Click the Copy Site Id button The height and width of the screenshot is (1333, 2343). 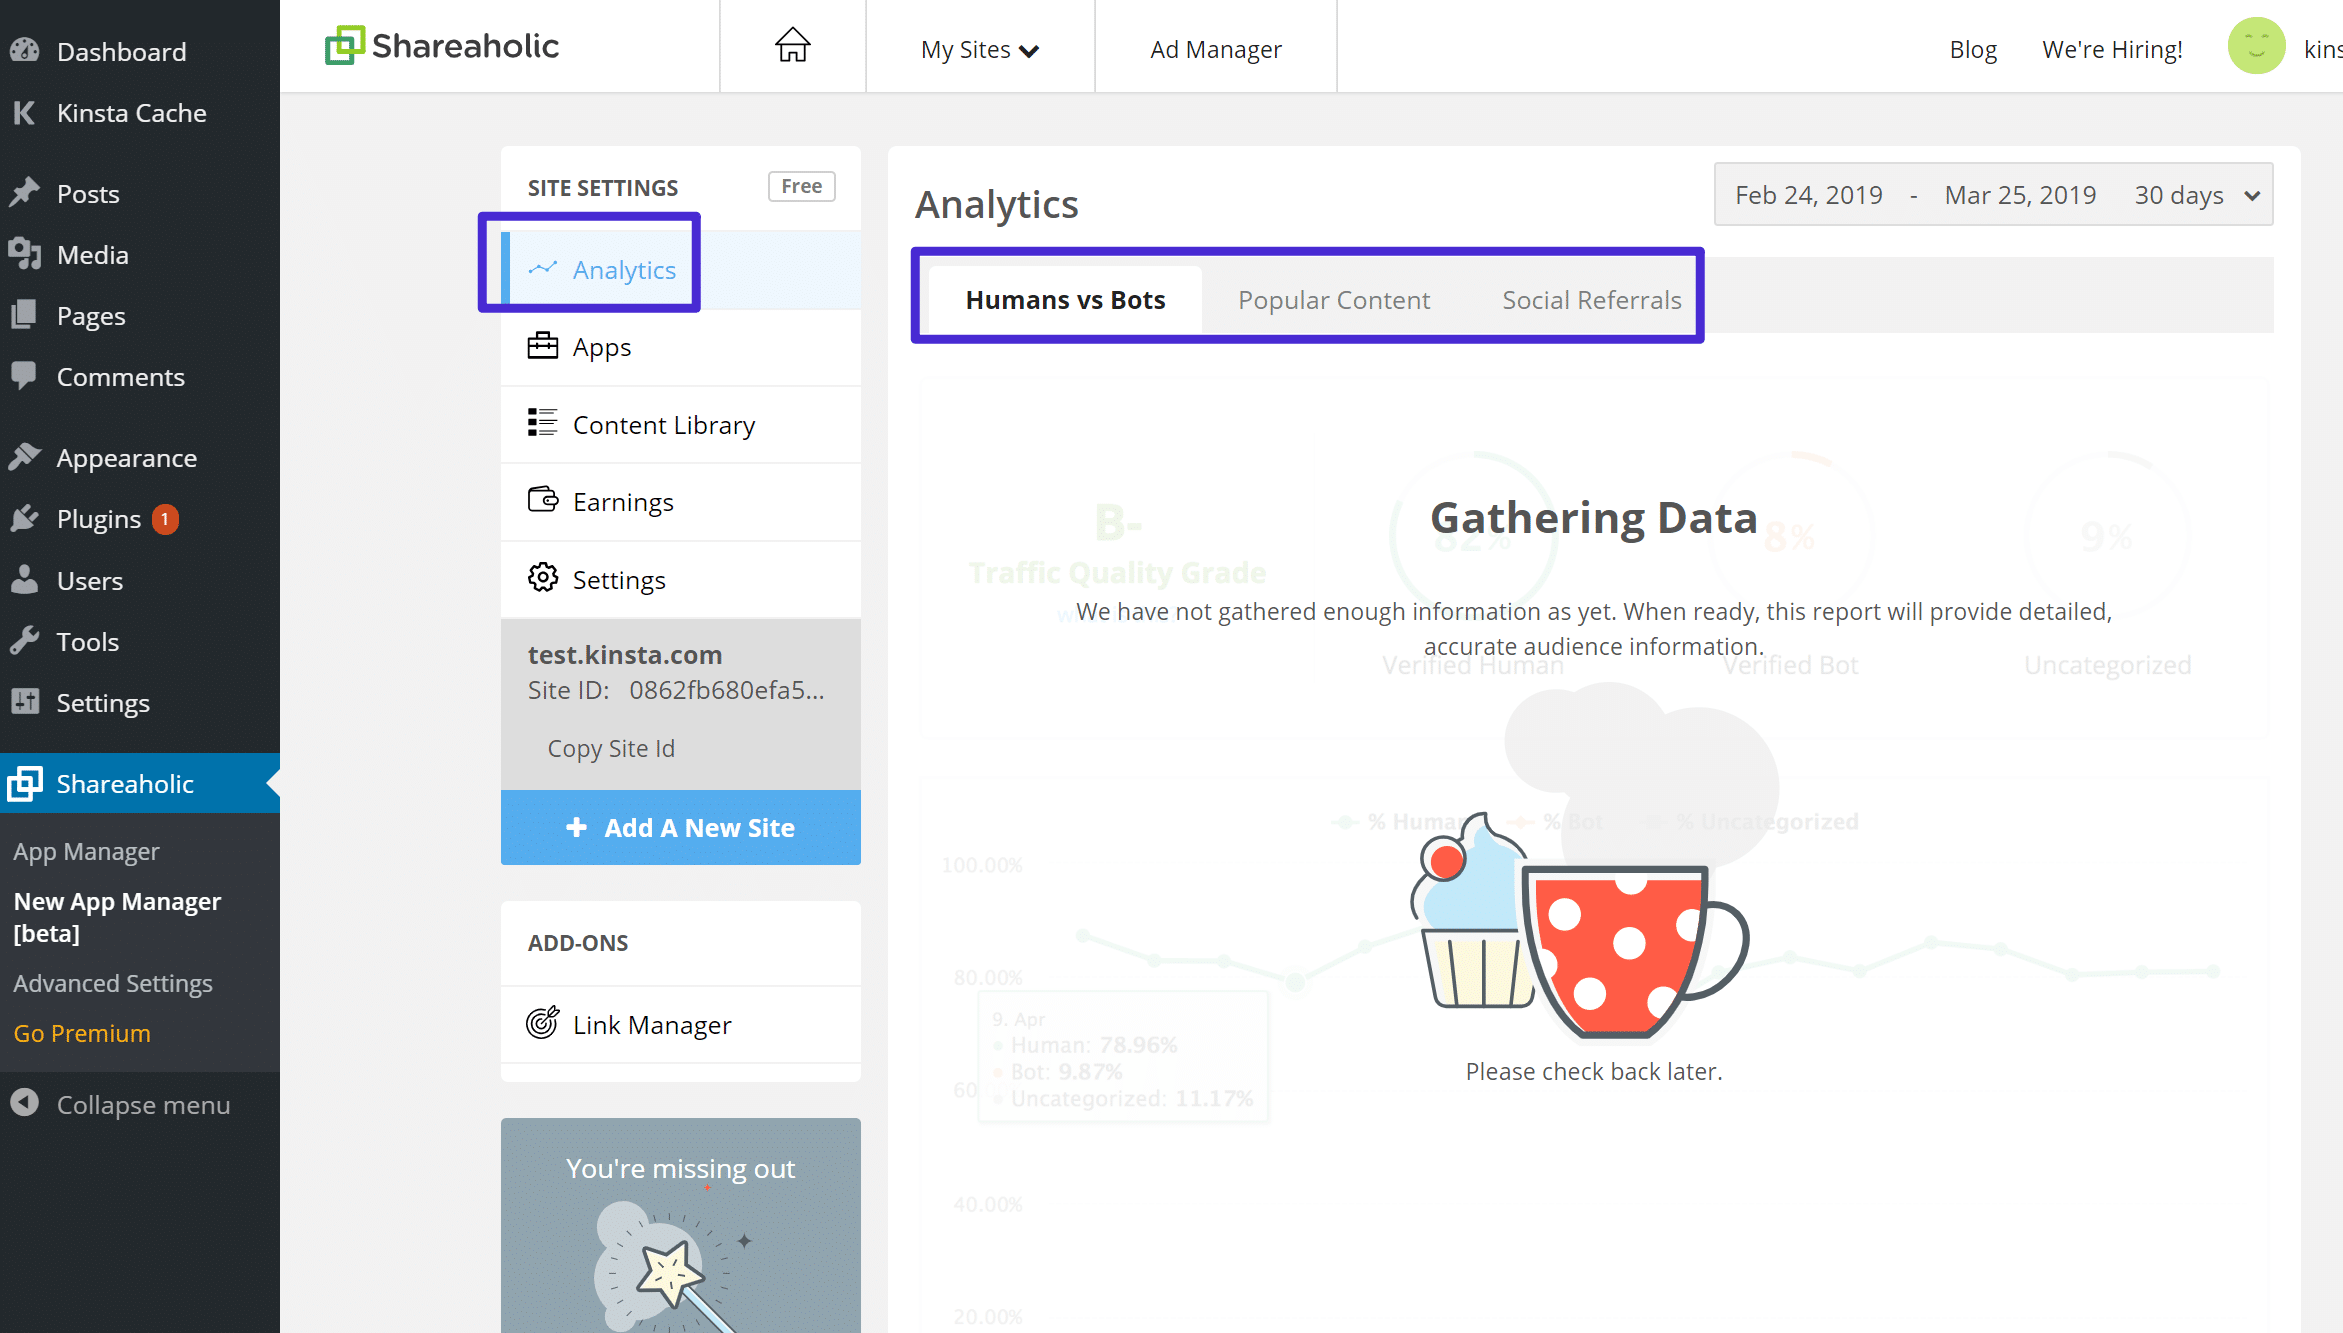[611, 747]
